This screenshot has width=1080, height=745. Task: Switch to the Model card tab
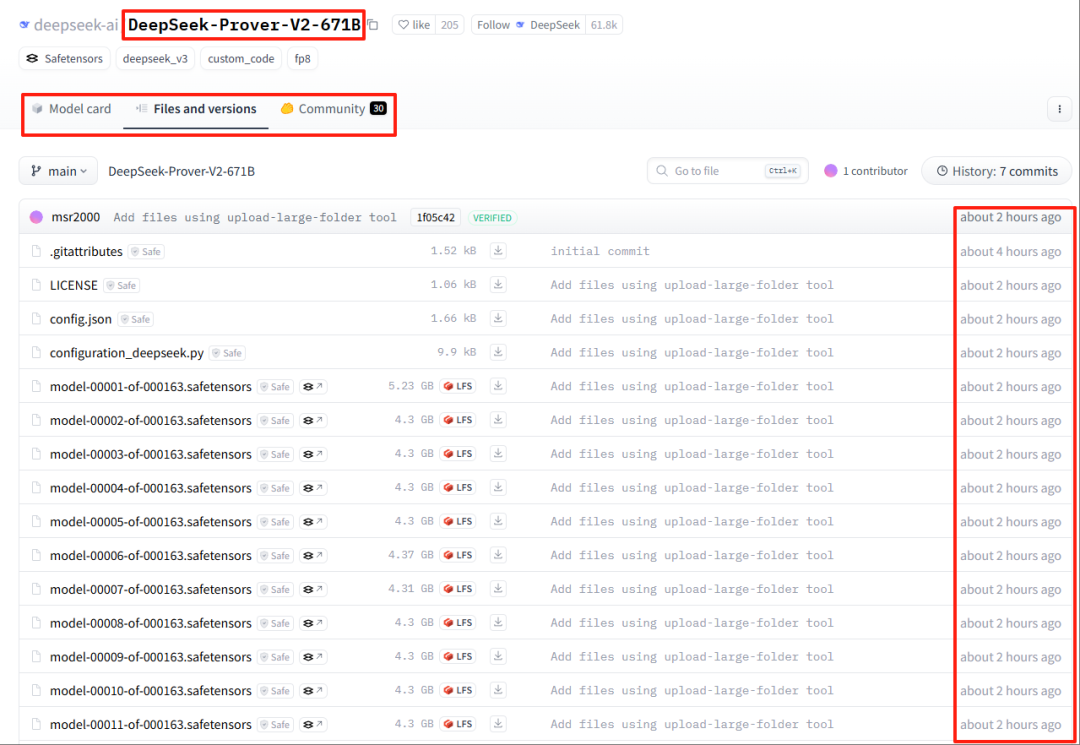(x=72, y=109)
